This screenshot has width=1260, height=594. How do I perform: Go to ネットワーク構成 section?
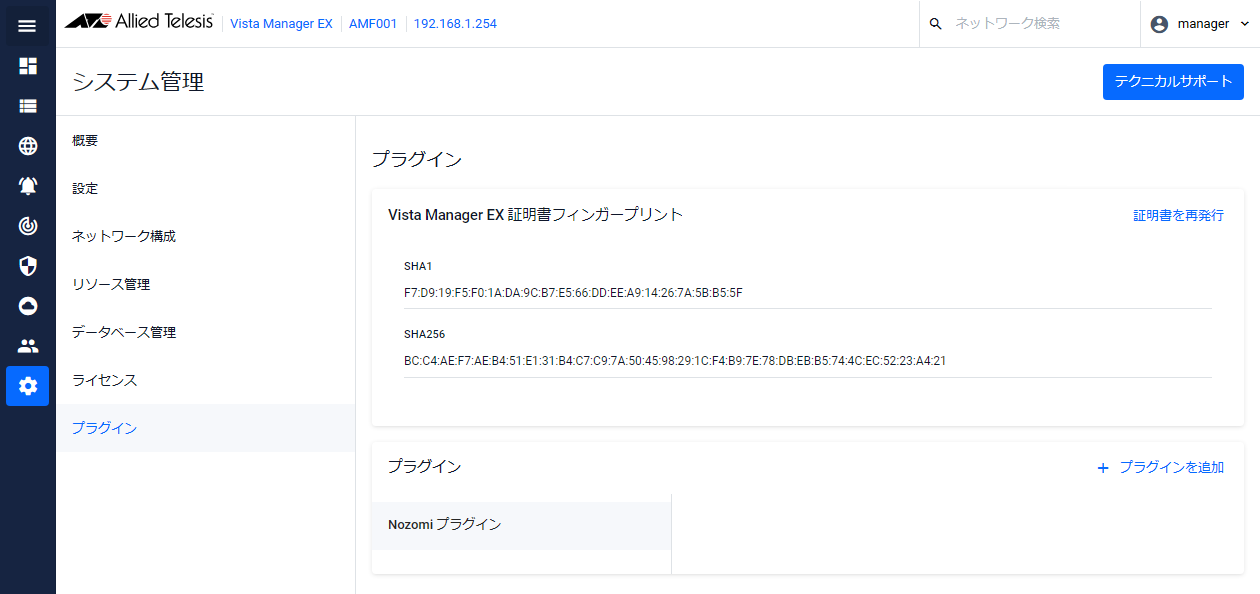click(x=124, y=237)
